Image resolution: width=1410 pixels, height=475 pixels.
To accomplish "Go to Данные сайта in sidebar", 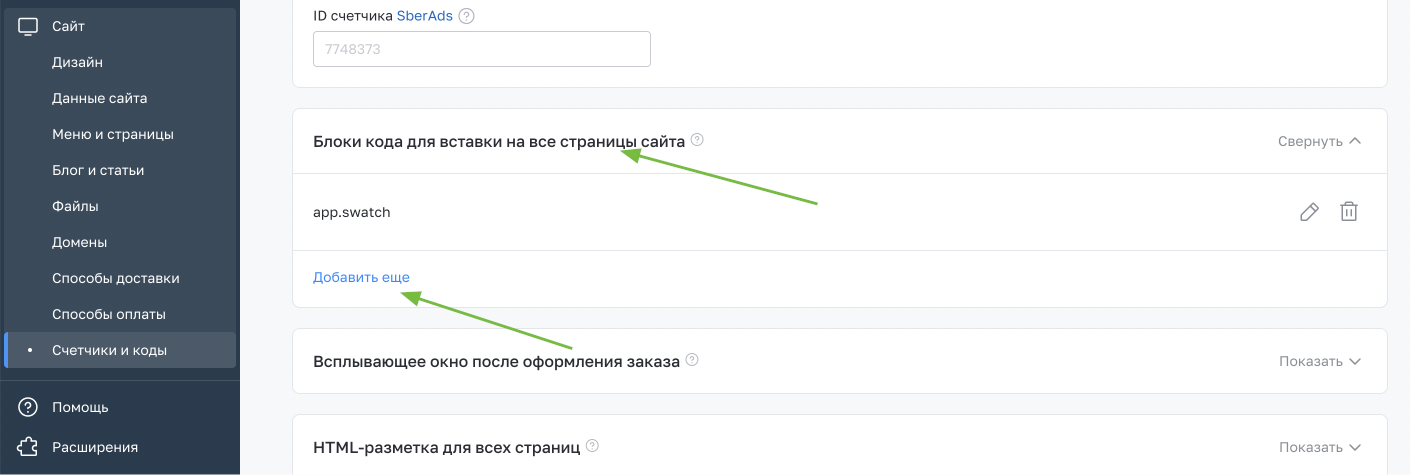I will coord(99,98).
